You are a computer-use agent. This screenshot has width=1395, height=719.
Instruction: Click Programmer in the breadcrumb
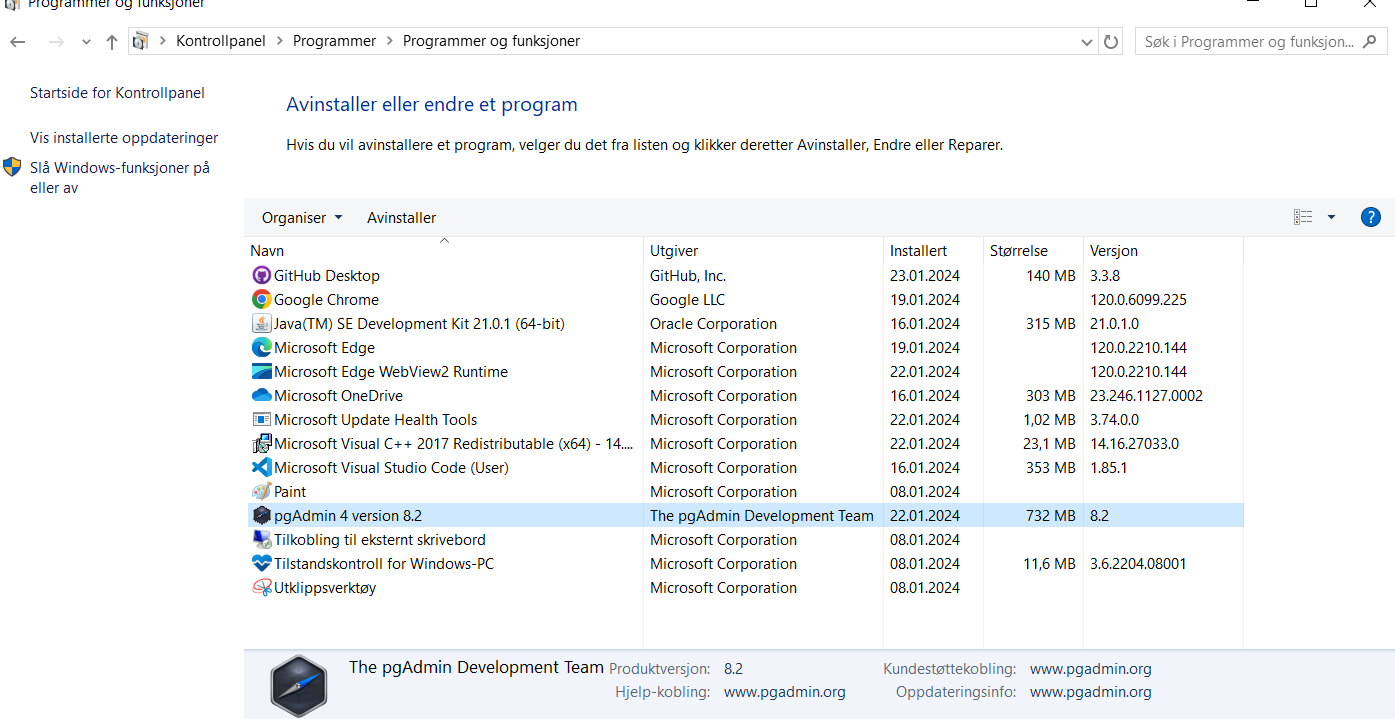pyautogui.click(x=334, y=41)
